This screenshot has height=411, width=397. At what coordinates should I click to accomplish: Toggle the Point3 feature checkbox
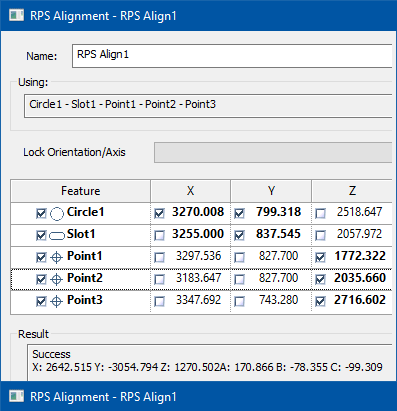point(41,301)
